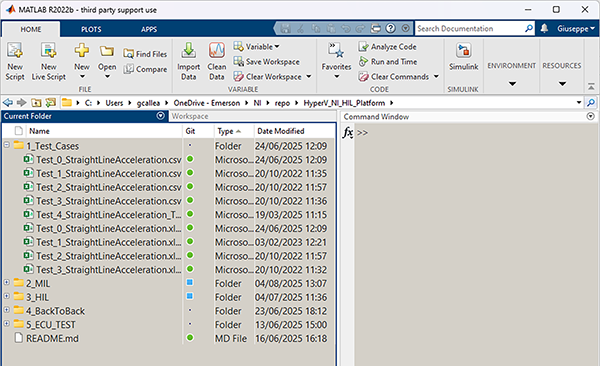
Task: Expand the 5_ECU_TEST folder
Action: pyautogui.click(x=7, y=324)
